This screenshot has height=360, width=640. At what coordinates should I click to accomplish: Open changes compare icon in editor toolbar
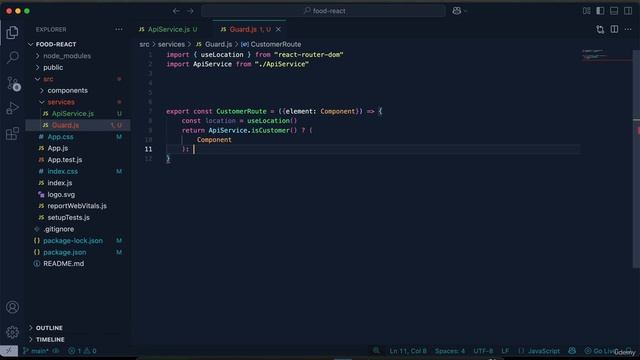(x=600, y=29)
